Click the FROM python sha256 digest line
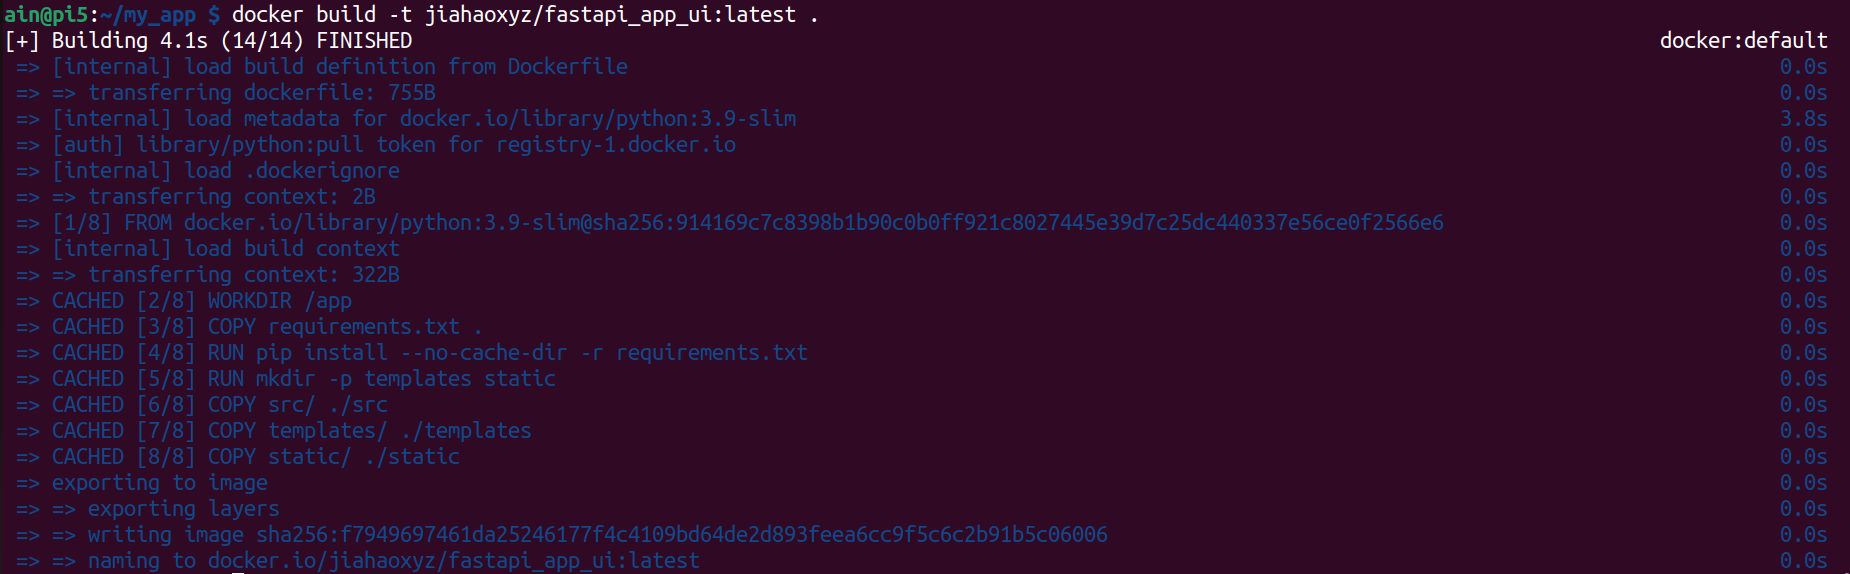This screenshot has height=574, width=1850. click(x=748, y=223)
